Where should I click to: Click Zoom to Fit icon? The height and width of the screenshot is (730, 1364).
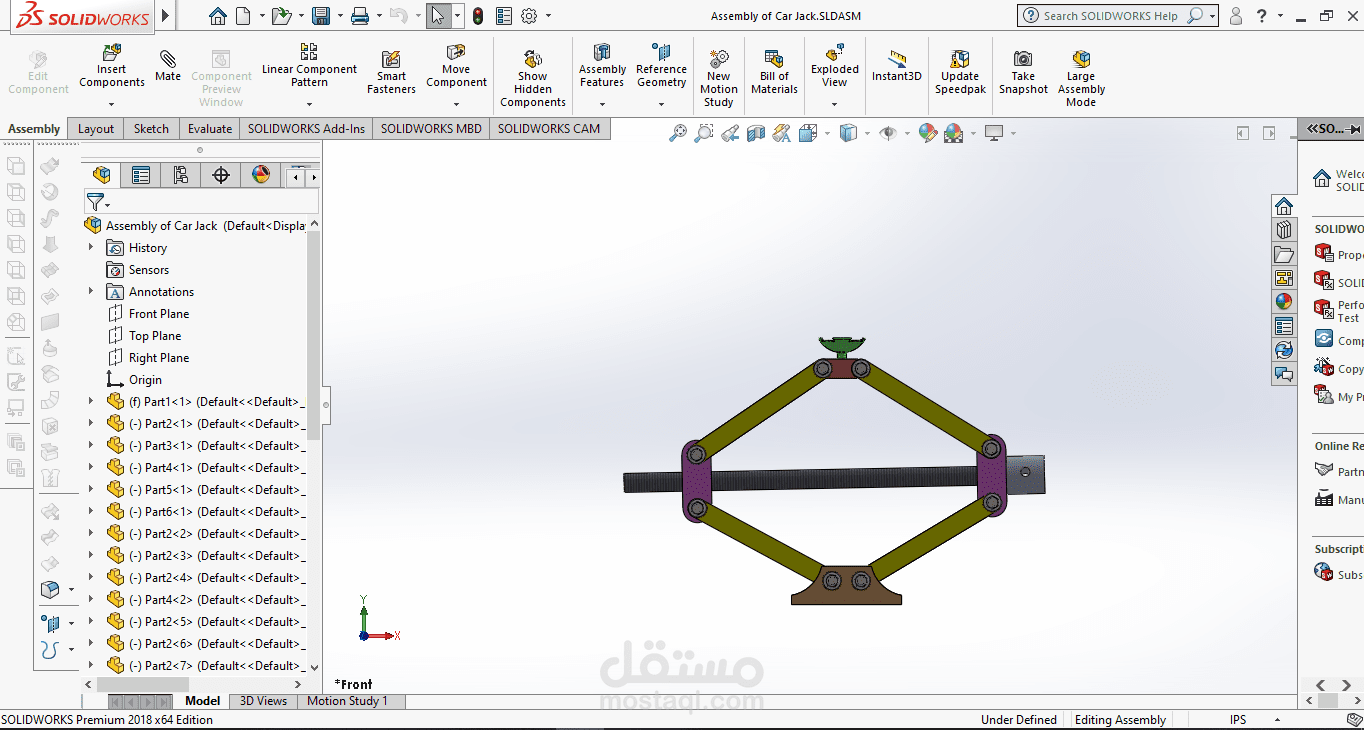[678, 133]
